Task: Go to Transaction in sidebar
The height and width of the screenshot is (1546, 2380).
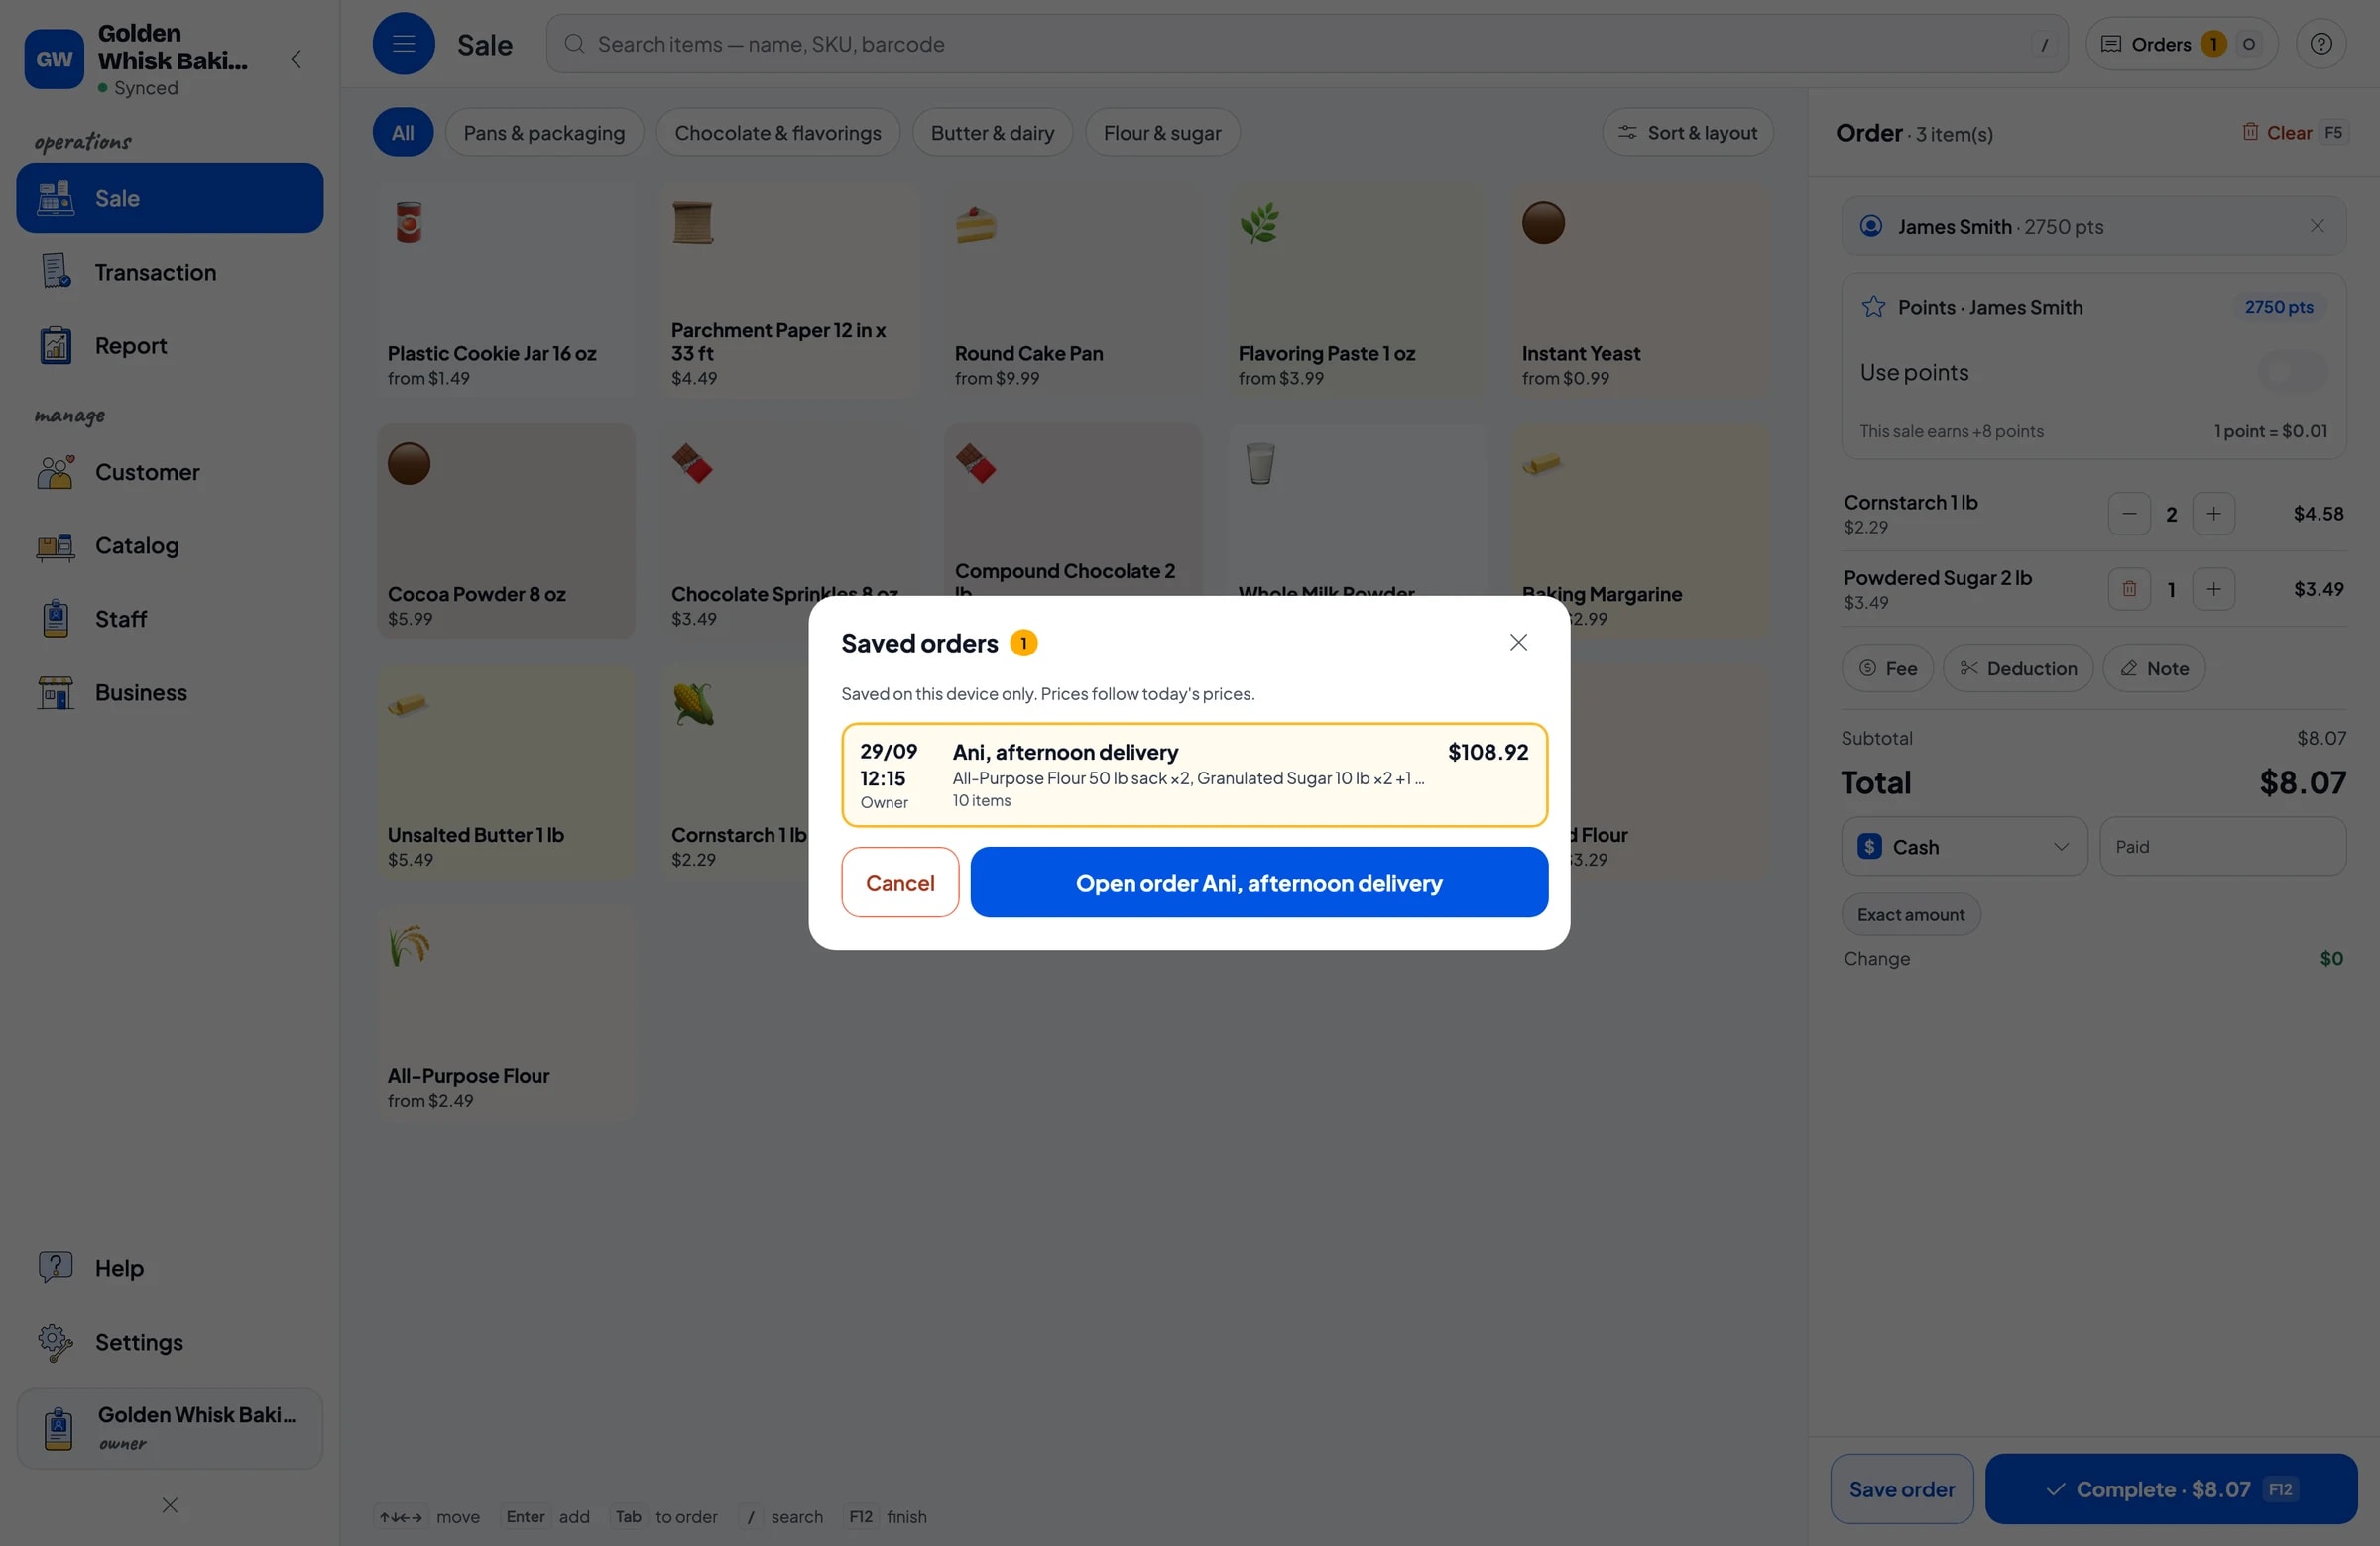Action: (x=169, y=272)
